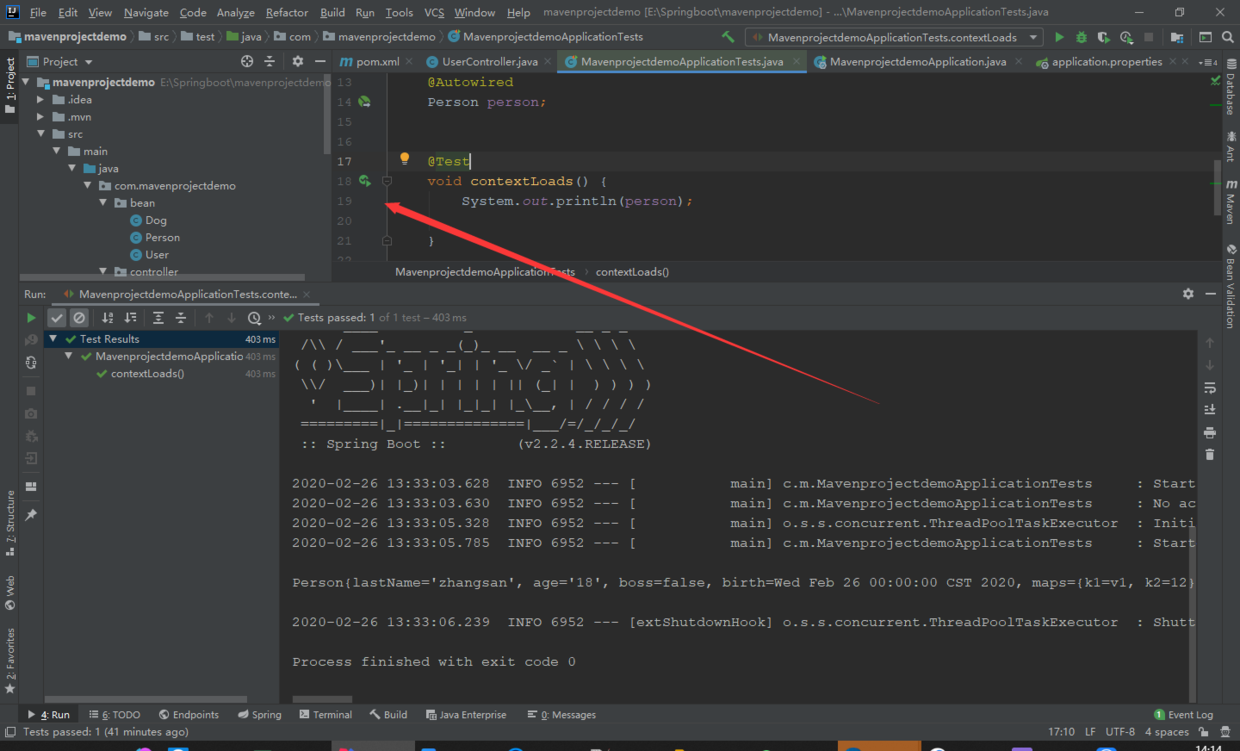Open the Refactor menu
Viewport: 1240px width, 751px height.
point(287,12)
